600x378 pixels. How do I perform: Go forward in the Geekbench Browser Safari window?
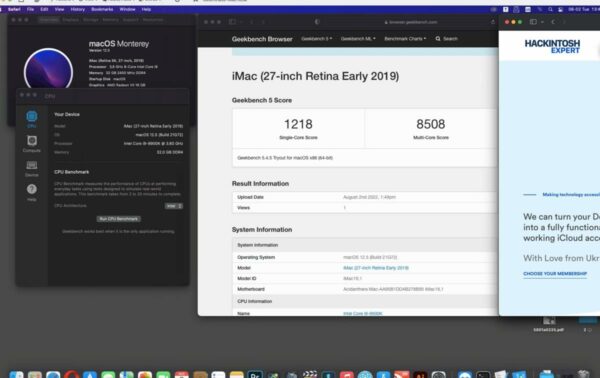tap(263, 22)
